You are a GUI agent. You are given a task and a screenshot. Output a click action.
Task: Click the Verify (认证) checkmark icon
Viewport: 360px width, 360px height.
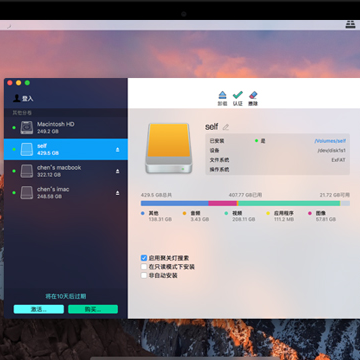[238, 95]
